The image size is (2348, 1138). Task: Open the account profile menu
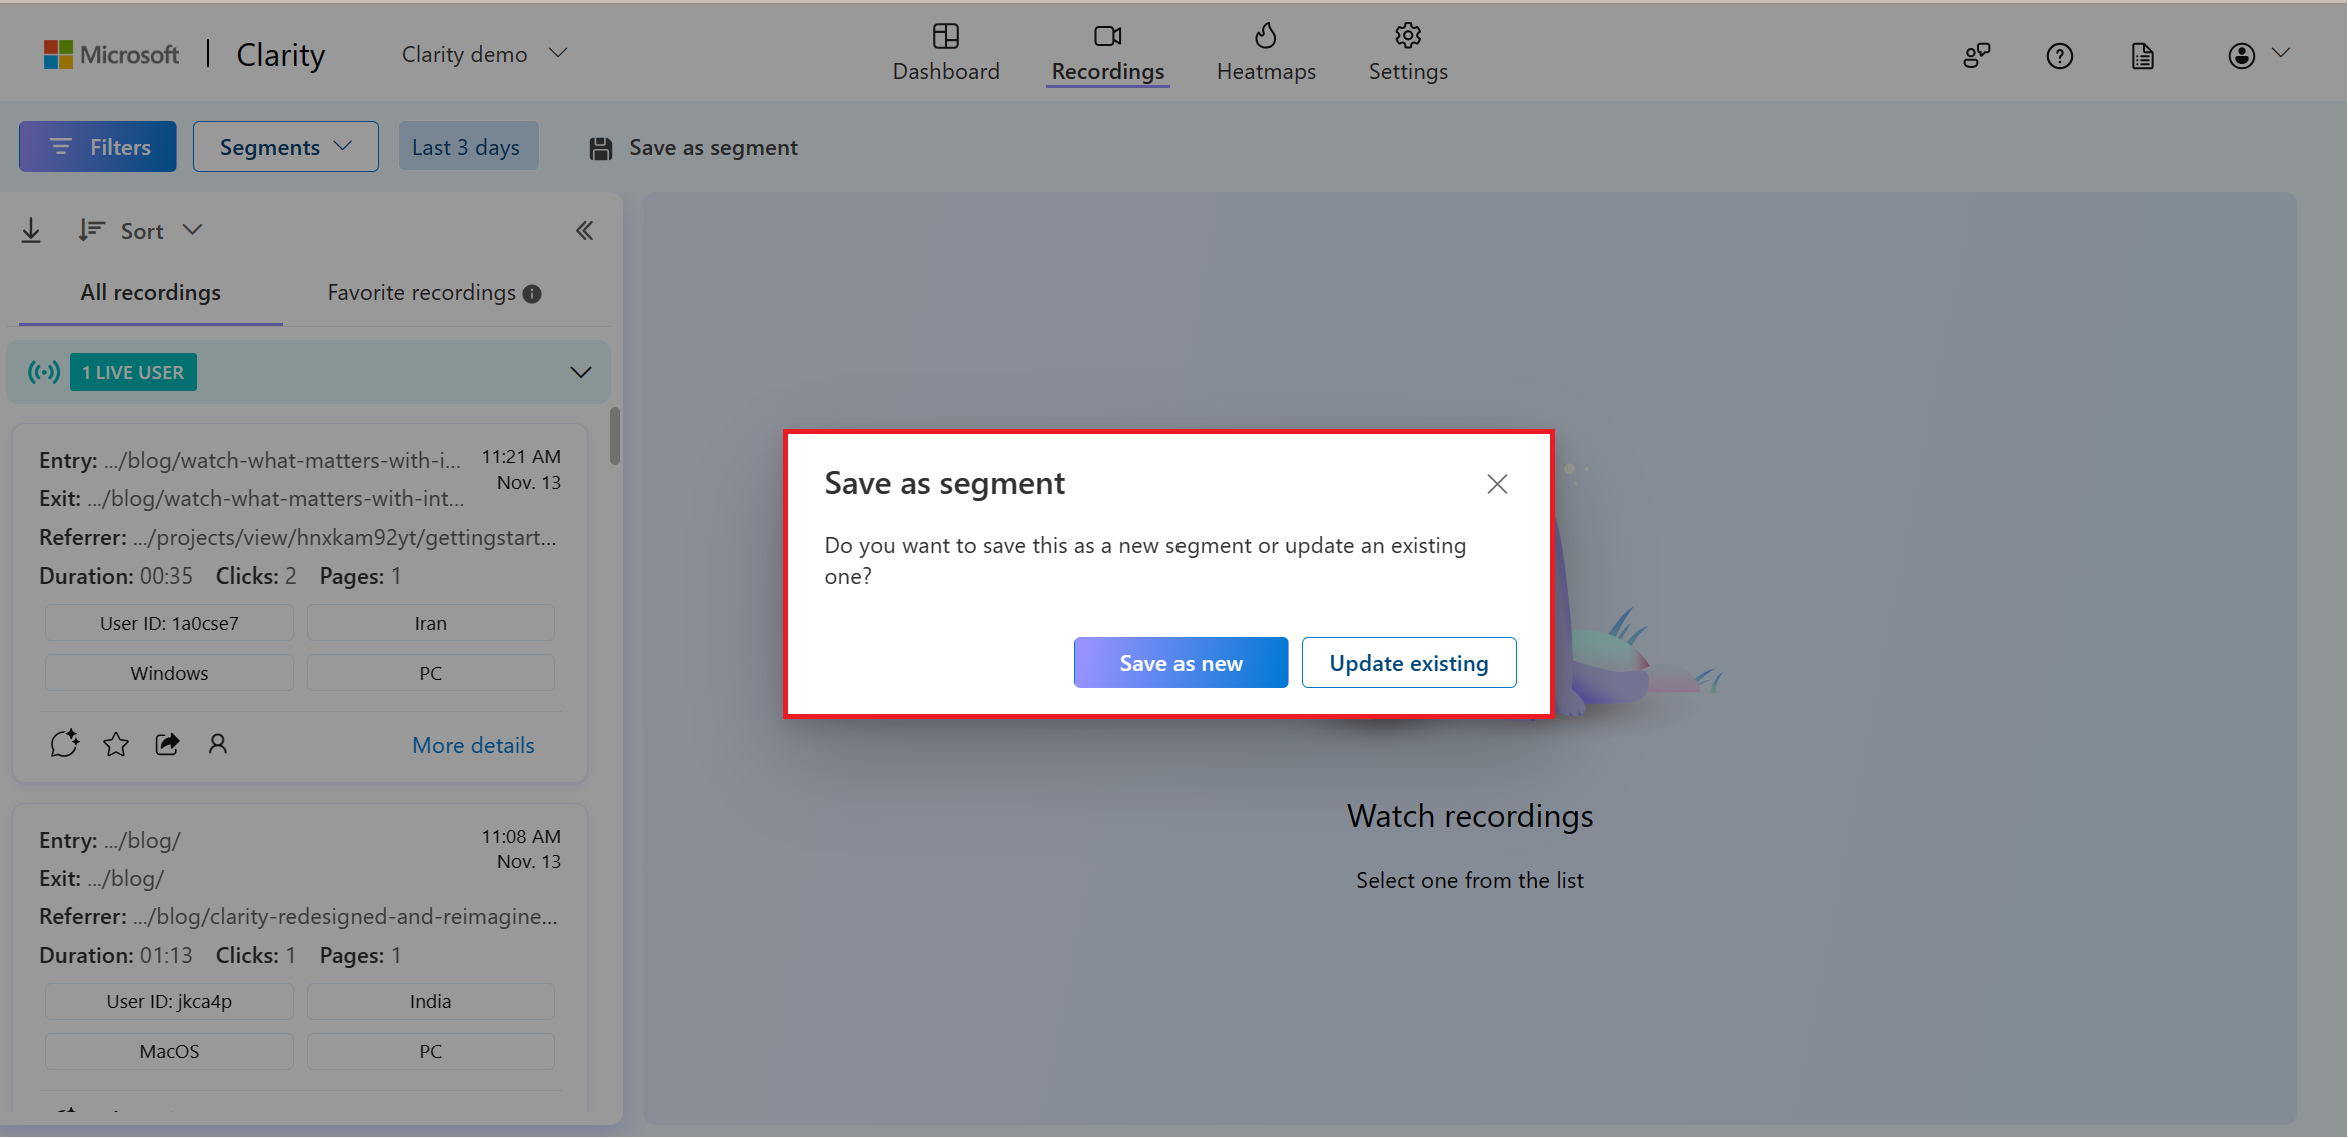tap(2258, 55)
